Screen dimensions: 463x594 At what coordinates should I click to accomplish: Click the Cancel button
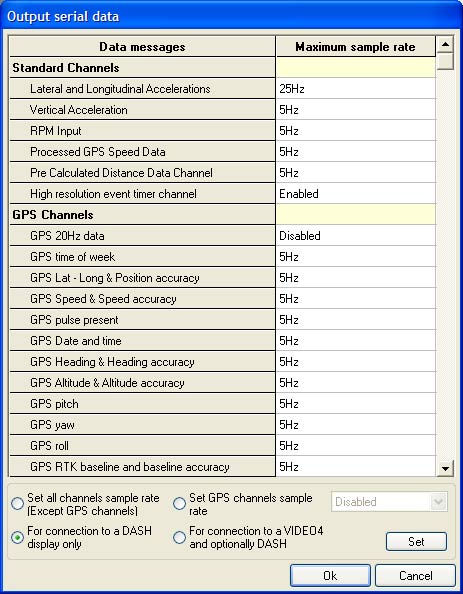[415, 575]
